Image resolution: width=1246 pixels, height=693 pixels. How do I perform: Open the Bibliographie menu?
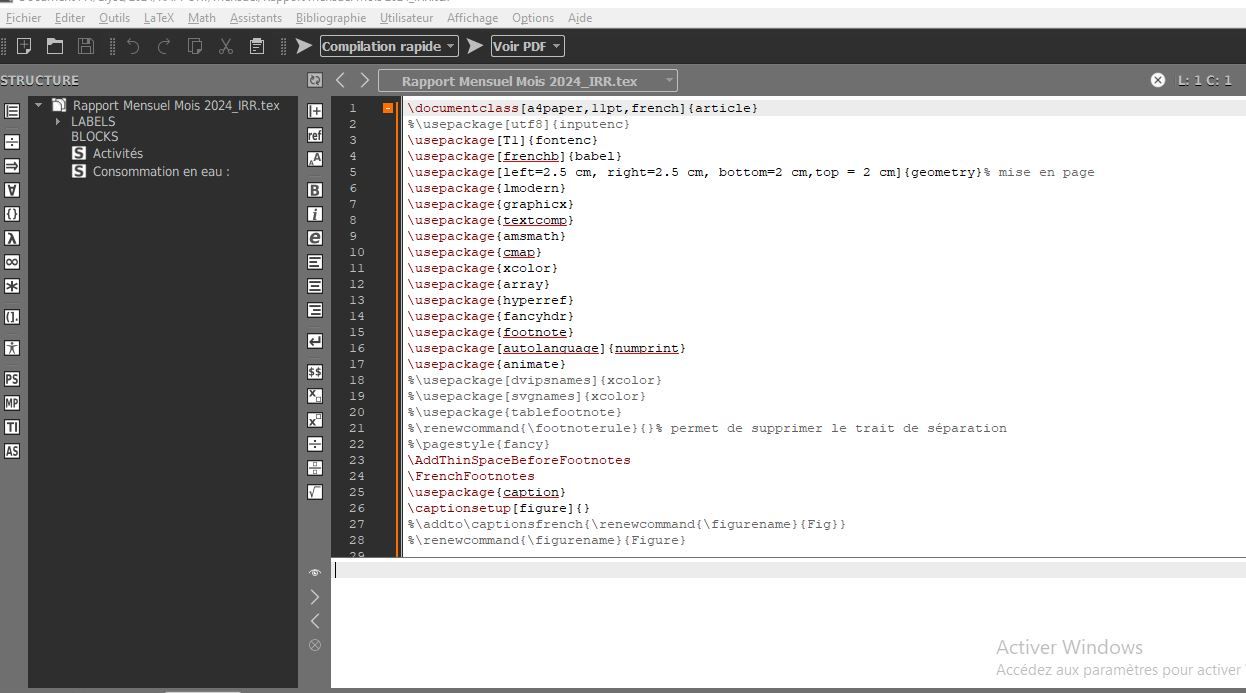tap(331, 18)
